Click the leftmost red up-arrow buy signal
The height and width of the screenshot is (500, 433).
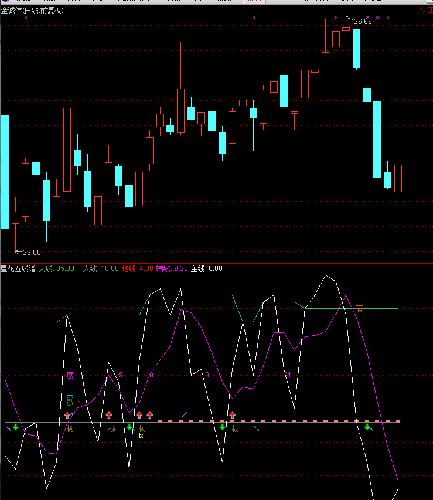[68, 415]
